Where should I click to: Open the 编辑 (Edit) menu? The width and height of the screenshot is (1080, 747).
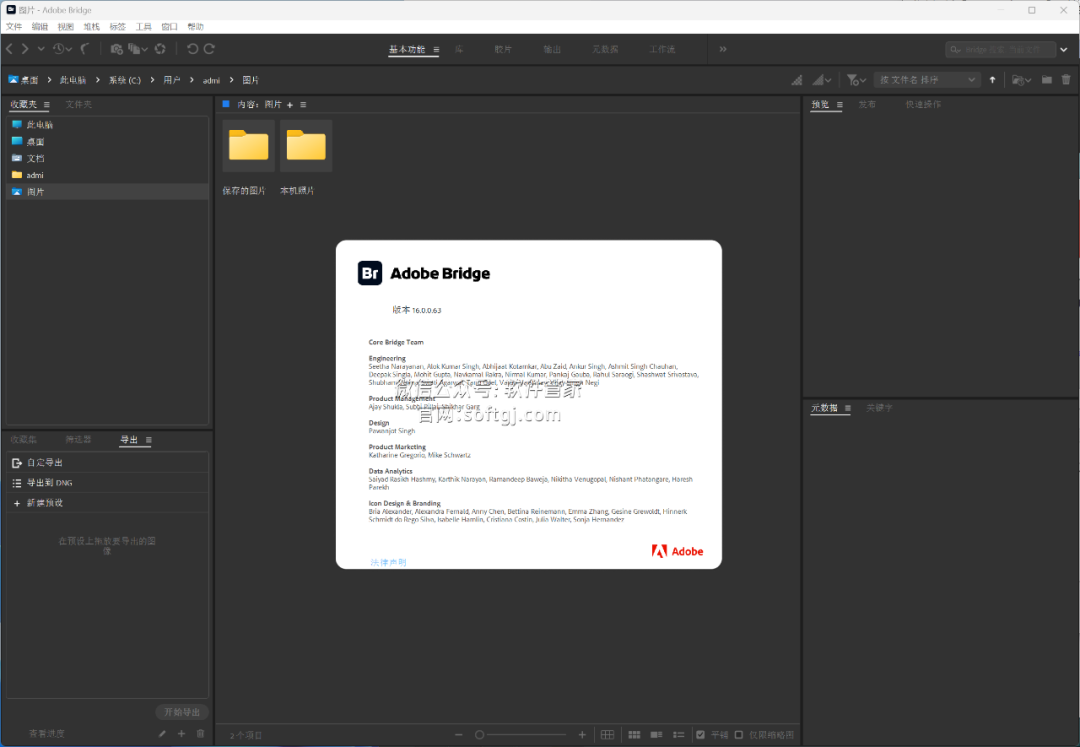click(39, 27)
